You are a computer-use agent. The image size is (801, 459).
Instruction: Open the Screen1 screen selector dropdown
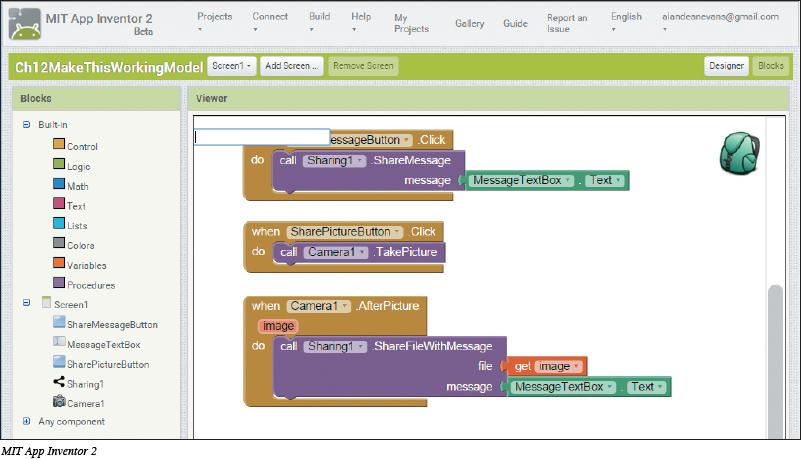click(x=231, y=66)
